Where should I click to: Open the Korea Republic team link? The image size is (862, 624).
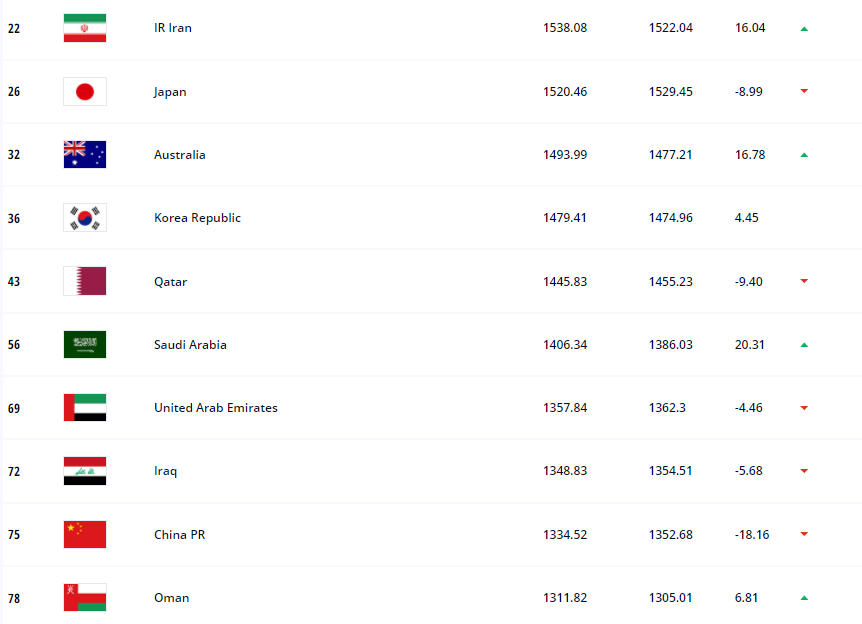[x=197, y=218]
